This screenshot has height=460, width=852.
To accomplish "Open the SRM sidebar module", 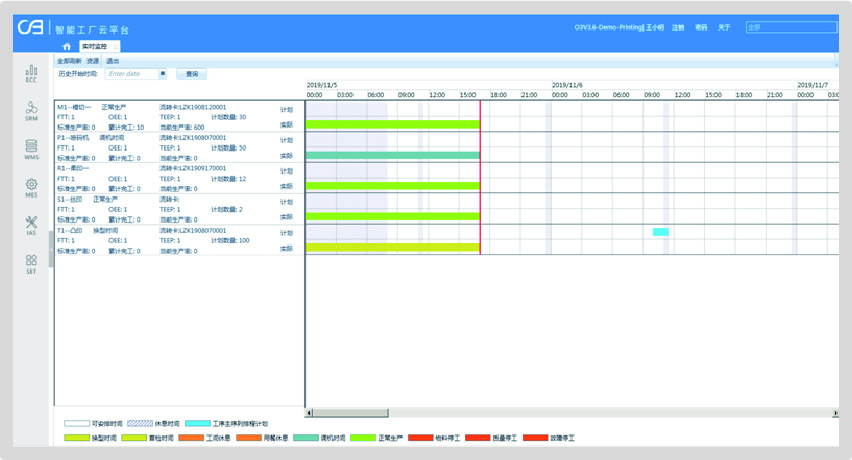I will 31,110.
